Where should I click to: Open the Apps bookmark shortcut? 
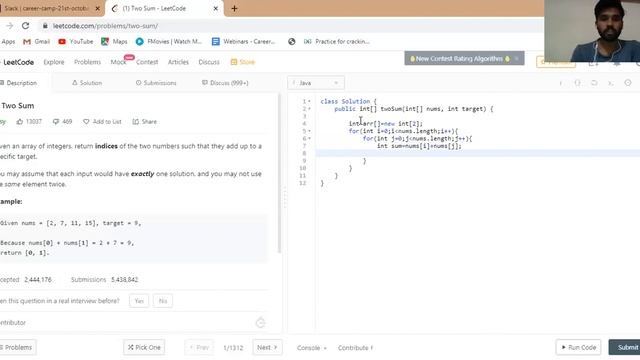tap(8, 42)
